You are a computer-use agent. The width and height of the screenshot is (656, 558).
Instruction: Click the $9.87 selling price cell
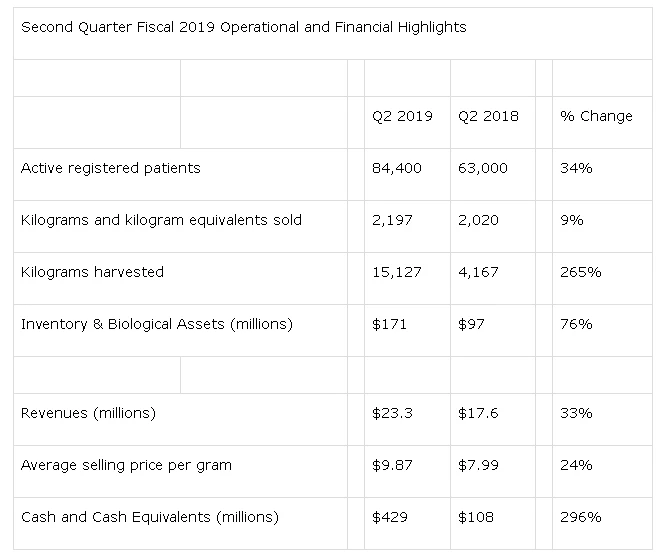[391, 465]
